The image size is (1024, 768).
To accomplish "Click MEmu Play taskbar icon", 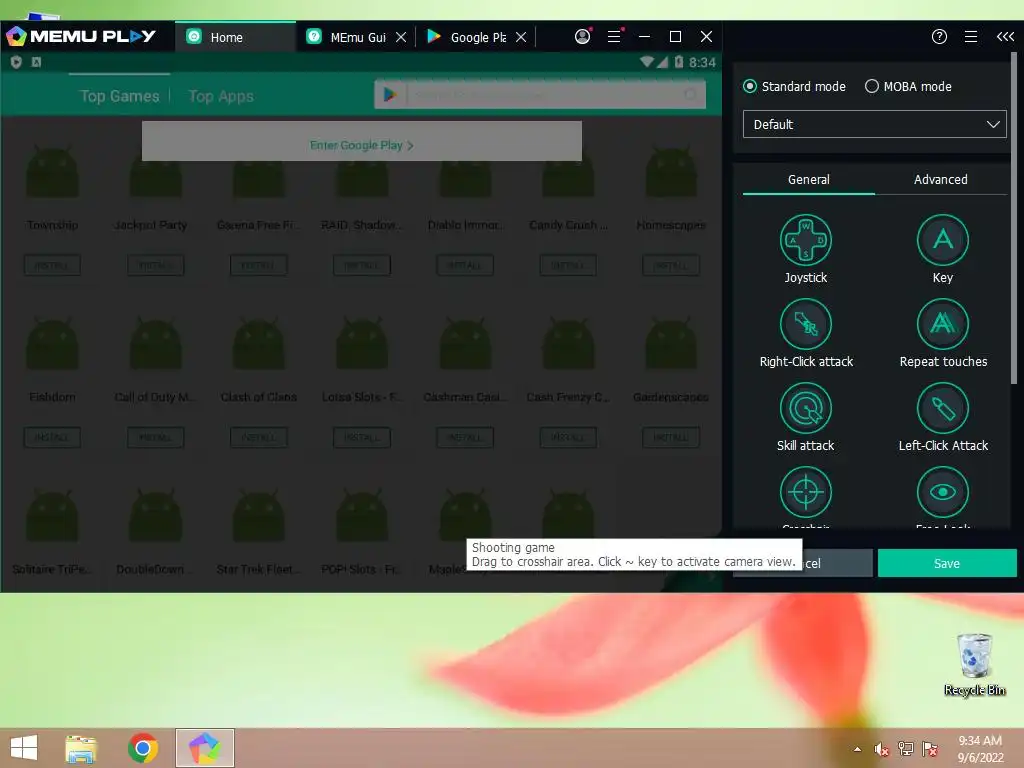I will [x=204, y=748].
